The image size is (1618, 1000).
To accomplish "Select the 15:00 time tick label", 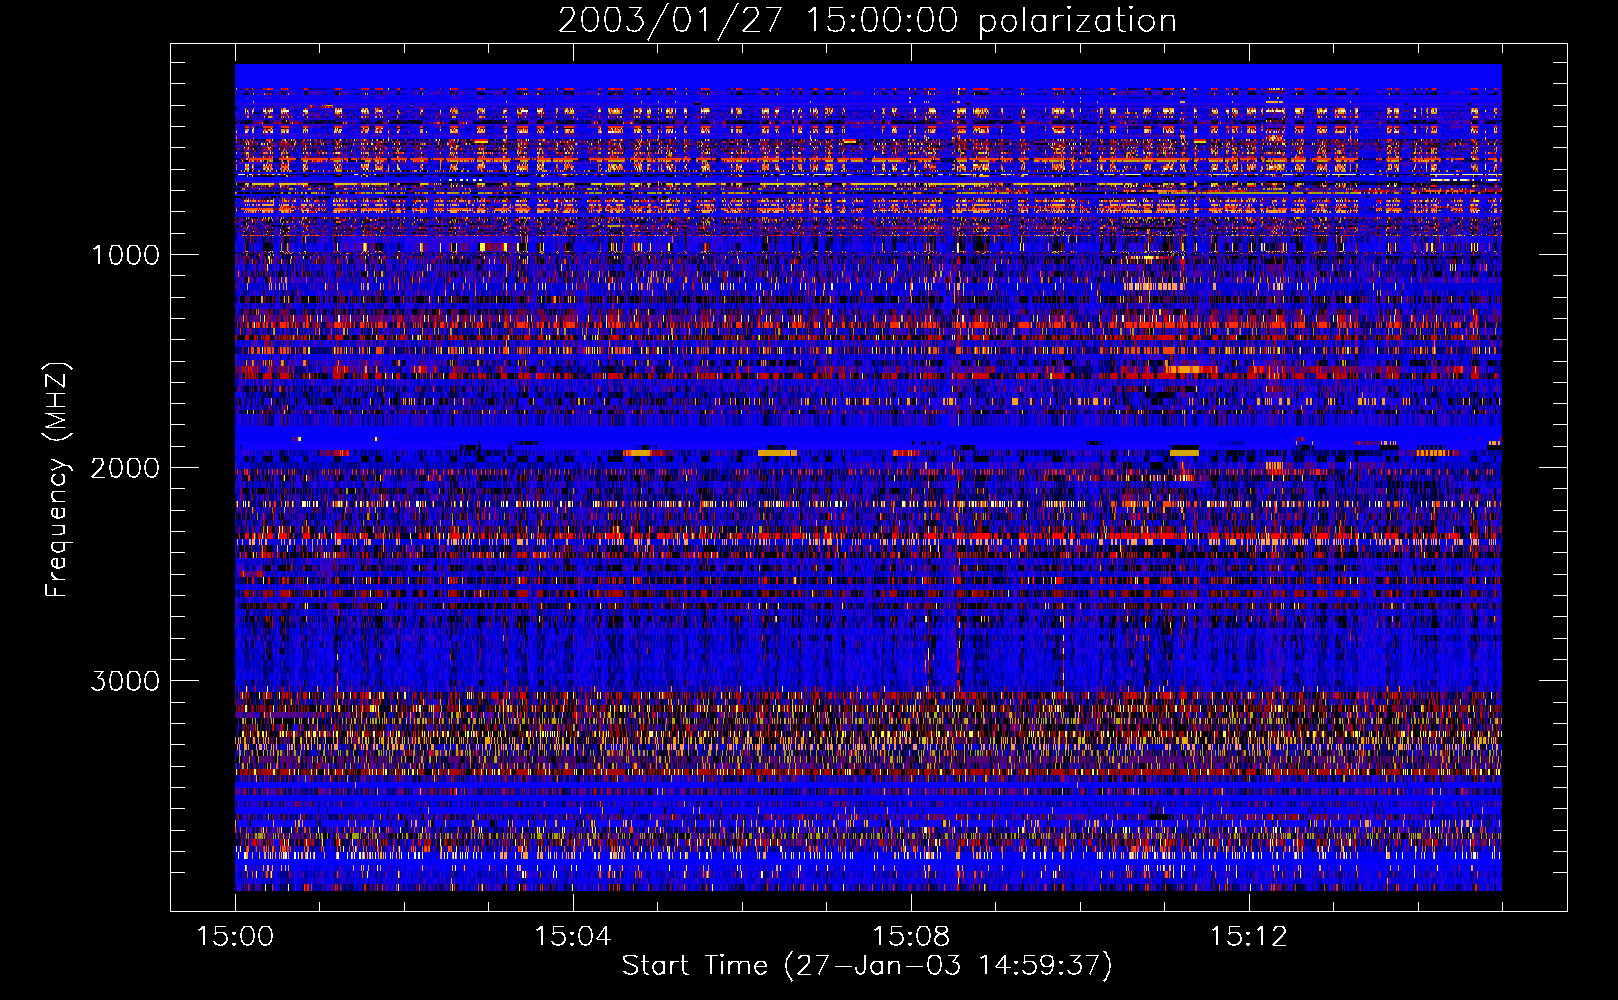I will click(x=235, y=937).
